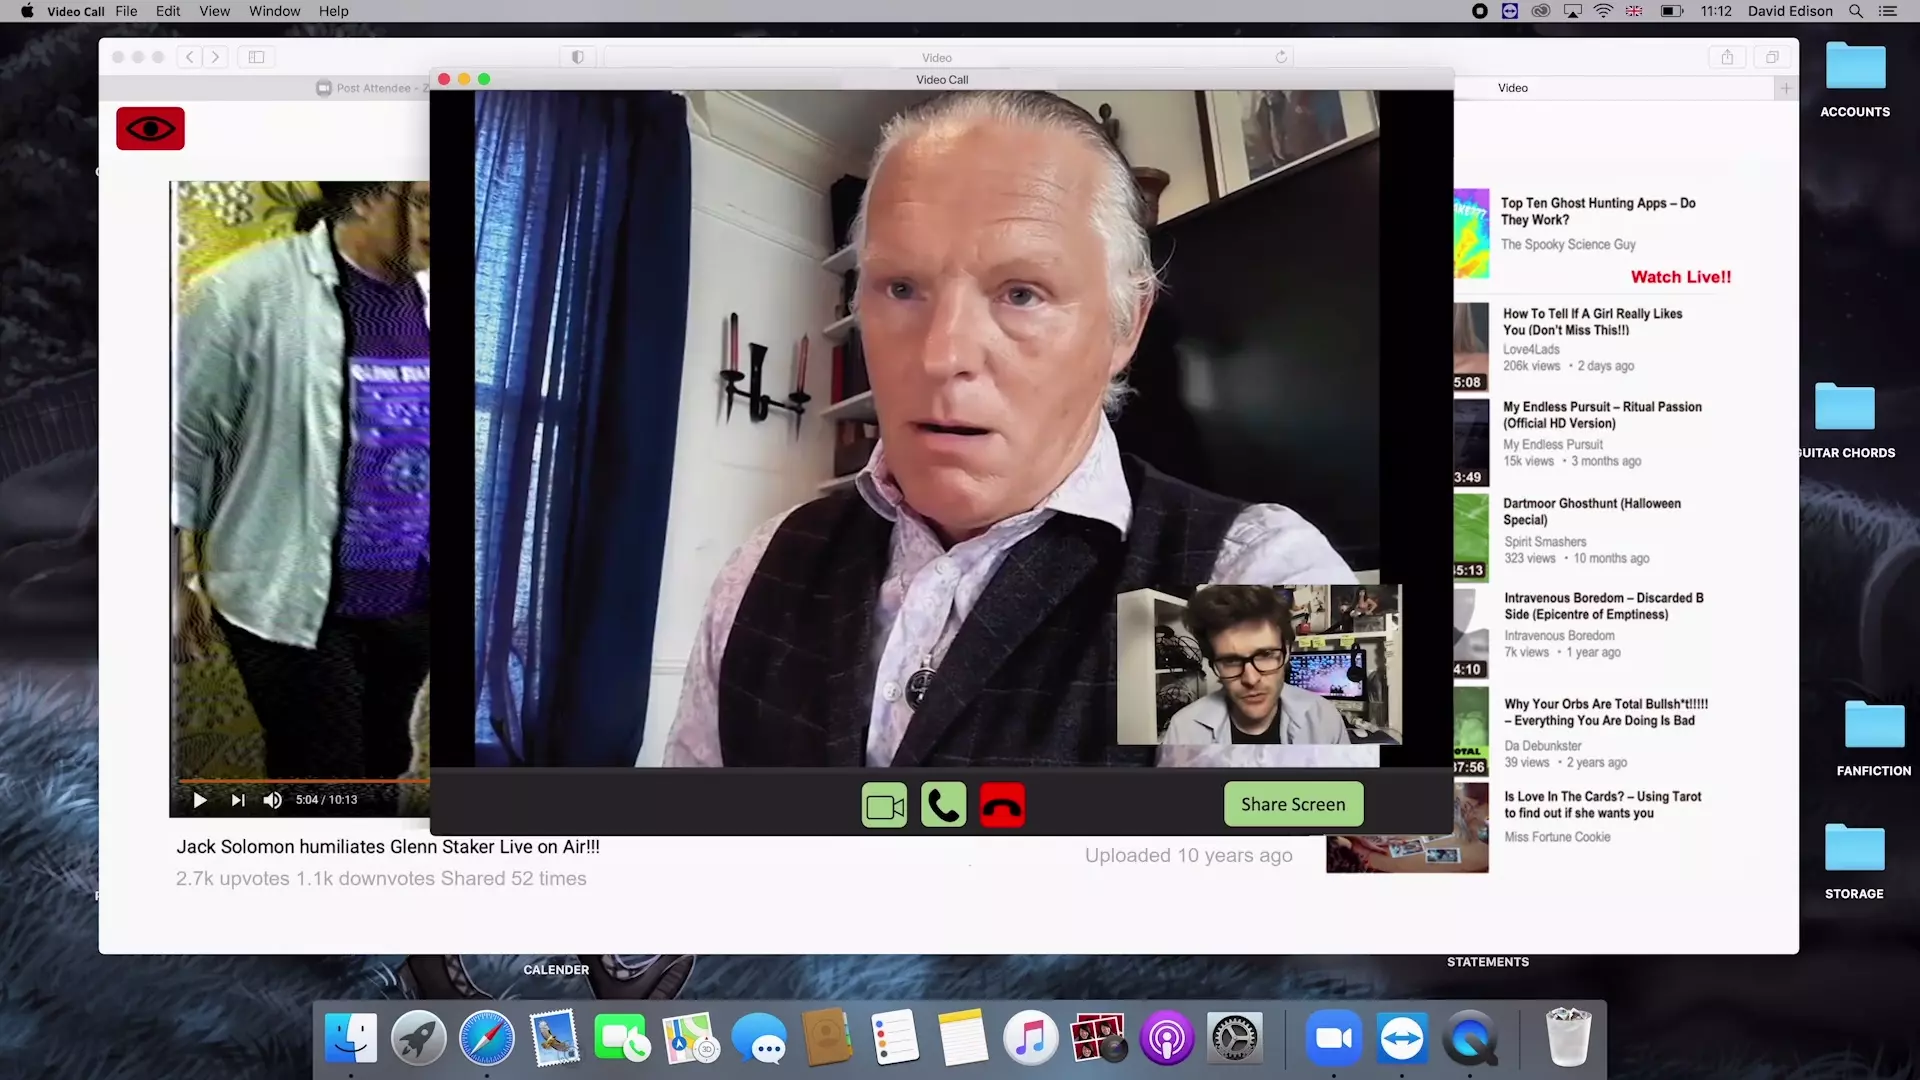Open Dartmoor Ghosthunt Halloween Special video
The width and height of the screenshot is (1920, 1080).
coord(1592,511)
